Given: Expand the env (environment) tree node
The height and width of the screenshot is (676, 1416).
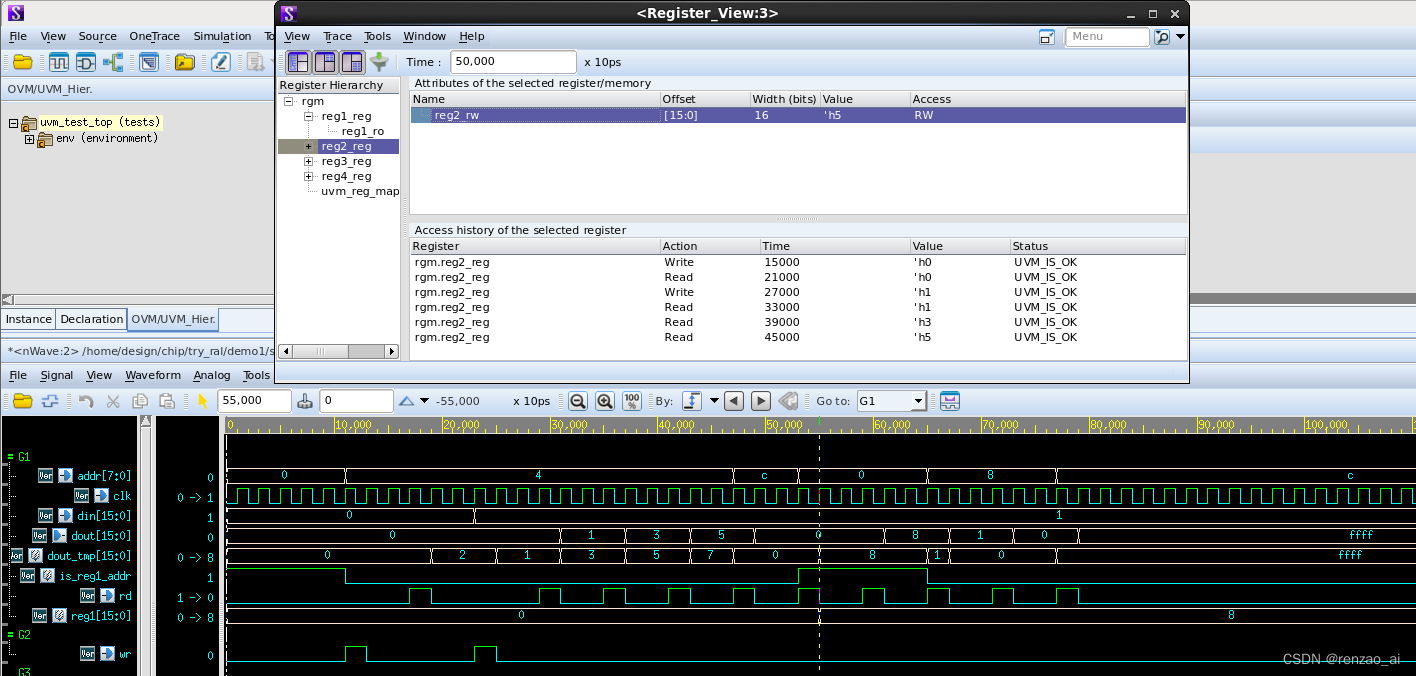Looking at the screenshot, I should [29, 139].
